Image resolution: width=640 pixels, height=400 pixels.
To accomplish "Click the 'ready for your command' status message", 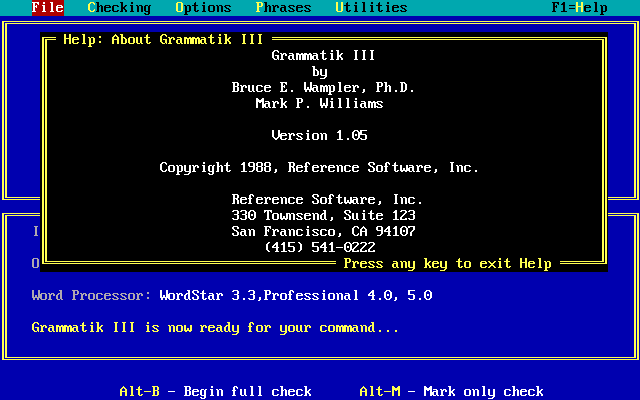I will click(215, 327).
